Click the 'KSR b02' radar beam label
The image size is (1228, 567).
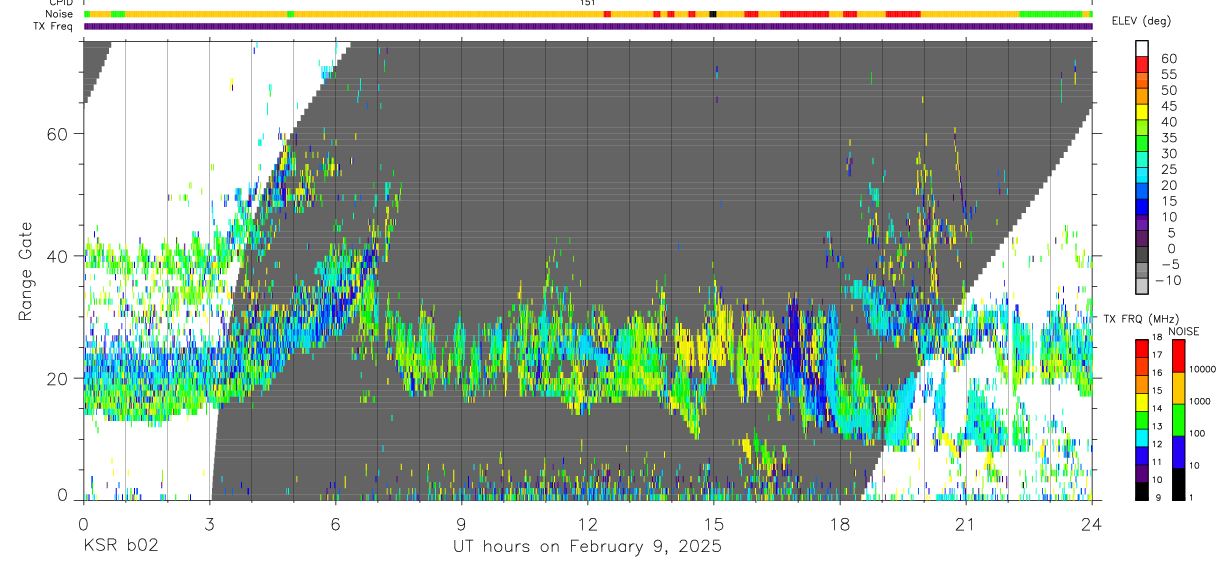[x=120, y=546]
